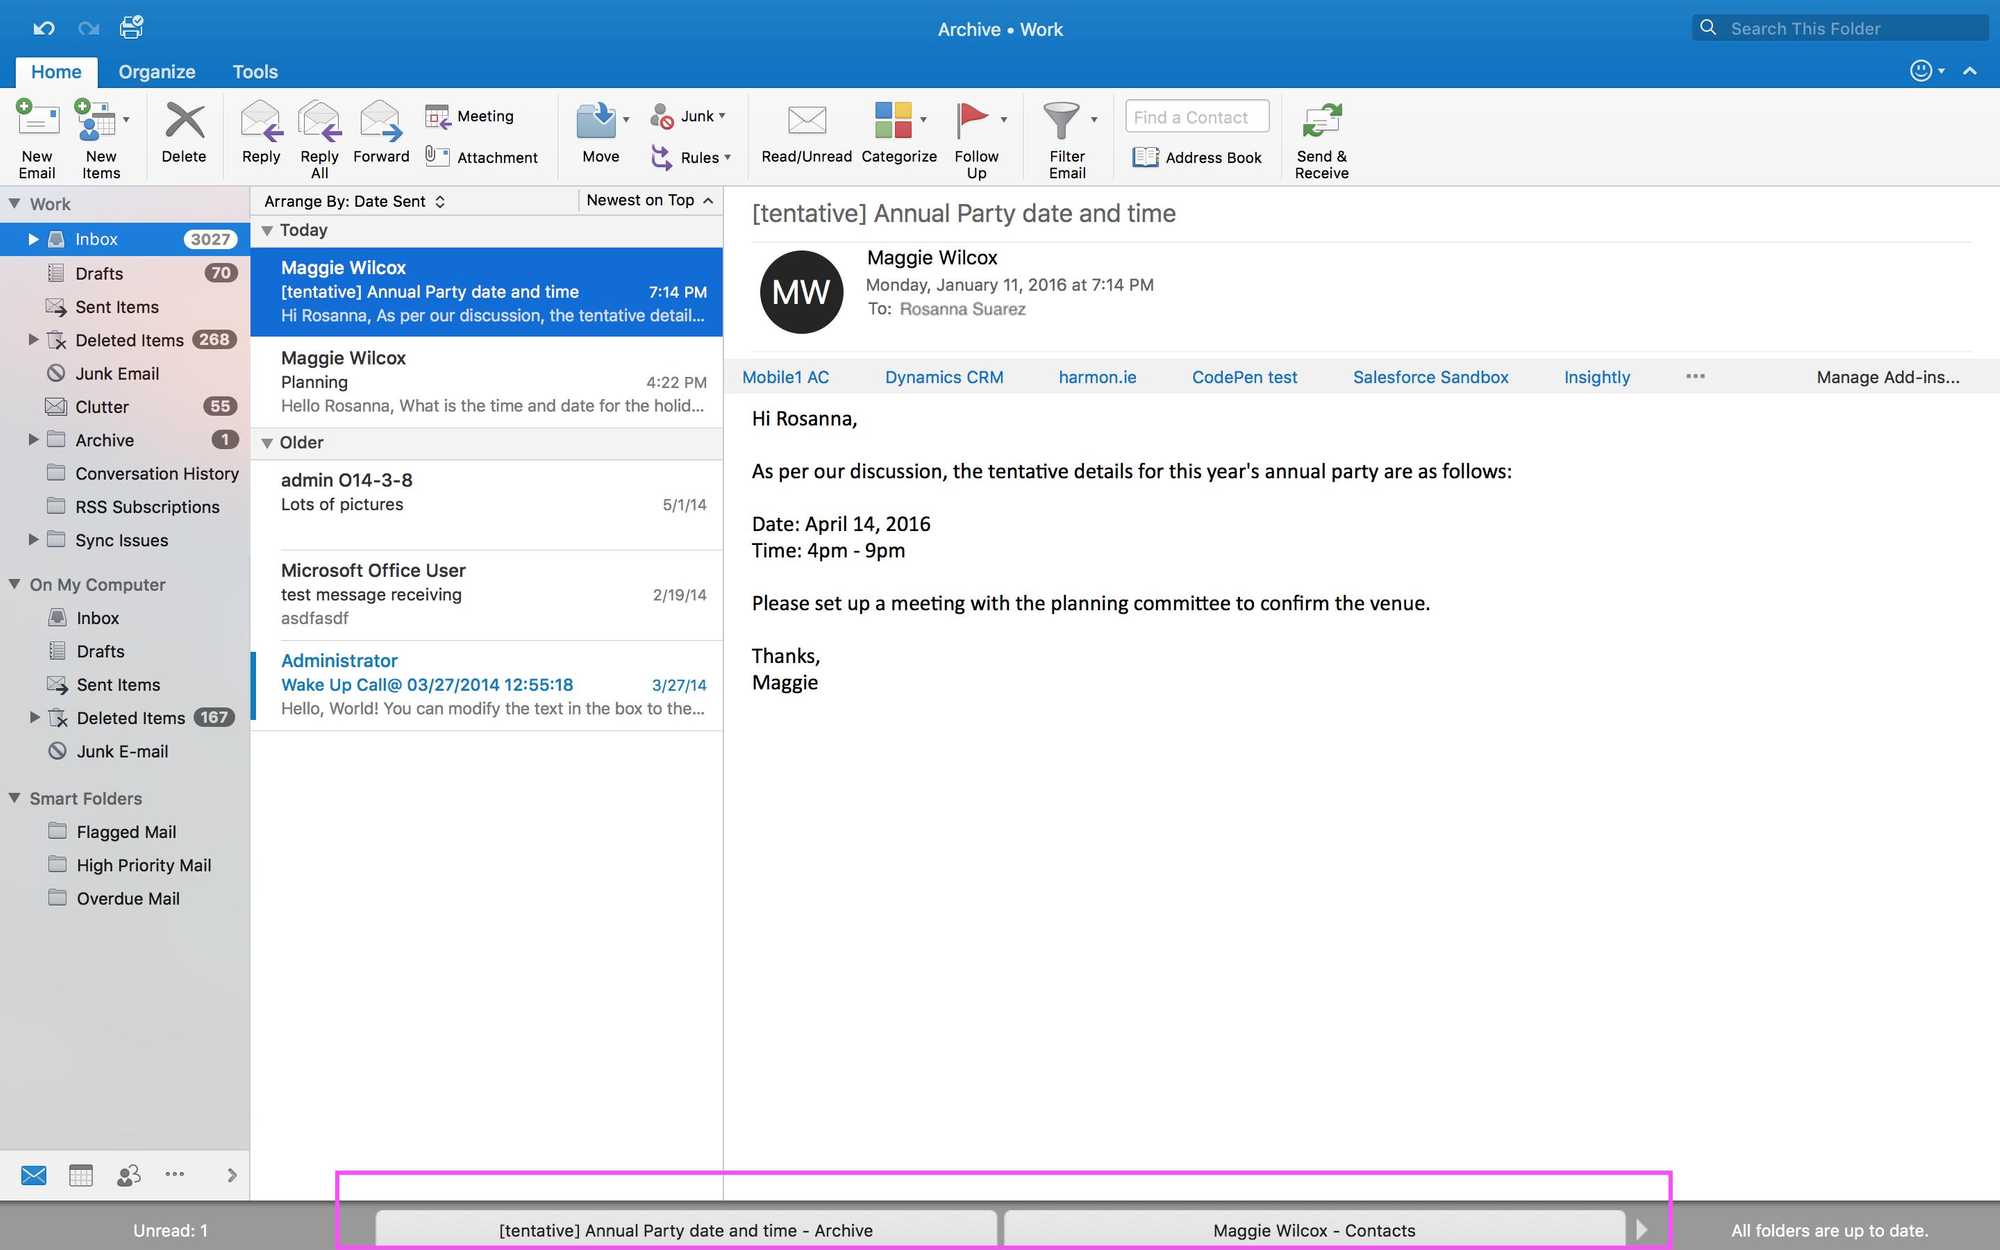The image size is (2000, 1250).
Task: Select the Mail view icon
Action: click(33, 1175)
